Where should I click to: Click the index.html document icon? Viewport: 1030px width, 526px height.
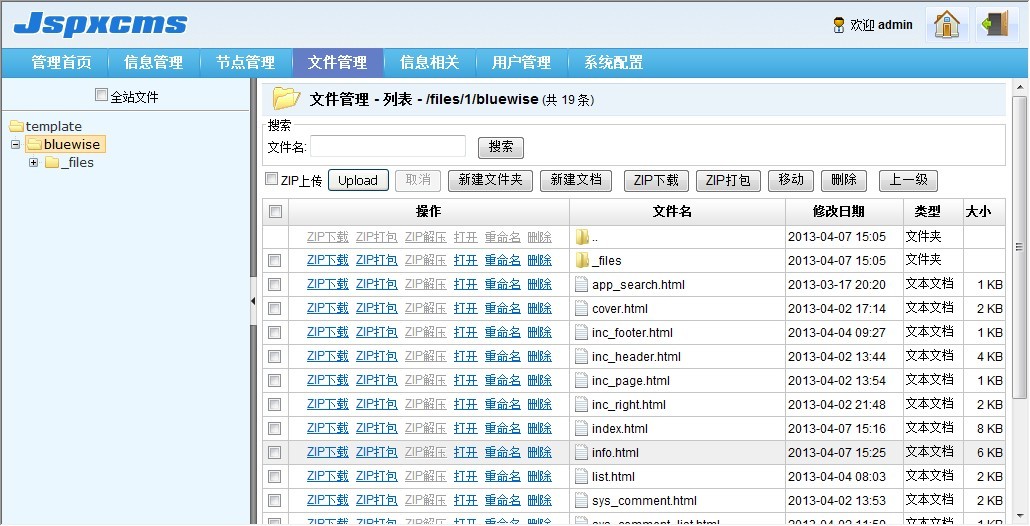[x=581, y=428]
